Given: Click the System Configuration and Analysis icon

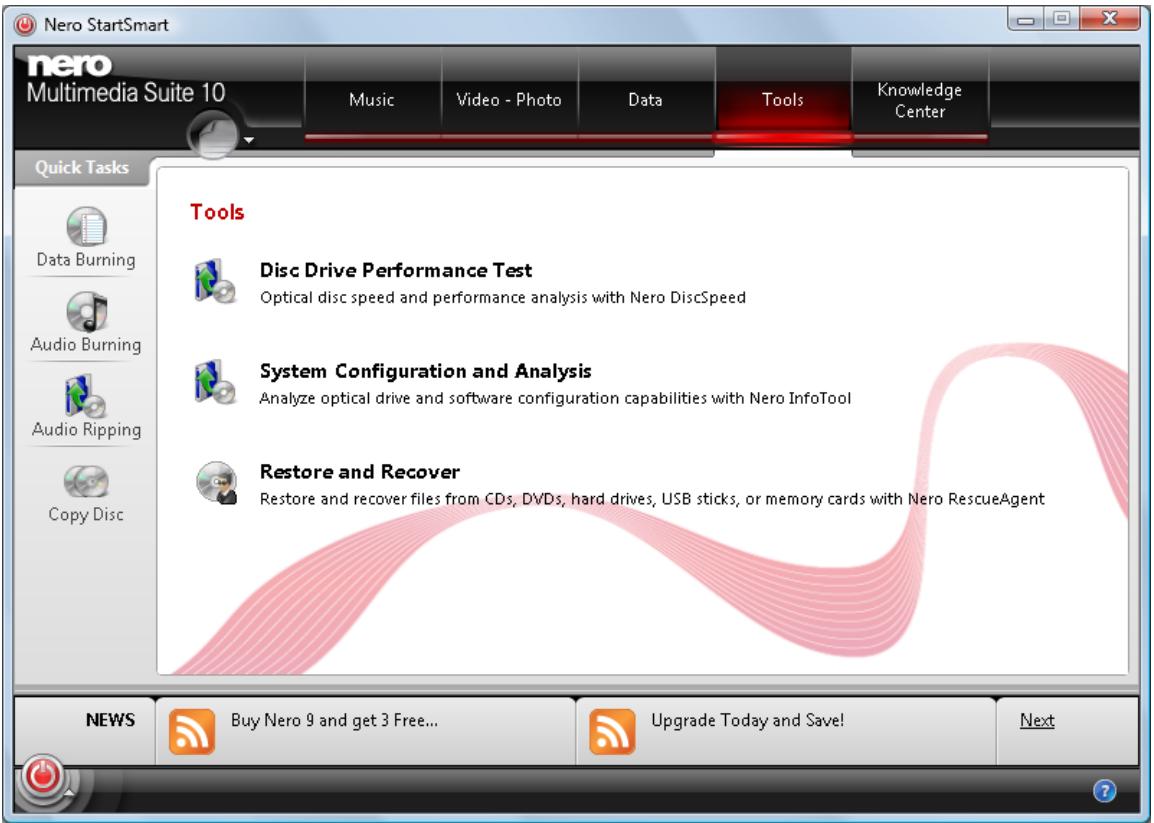Looking at the screenshot, I should point(215,382).
